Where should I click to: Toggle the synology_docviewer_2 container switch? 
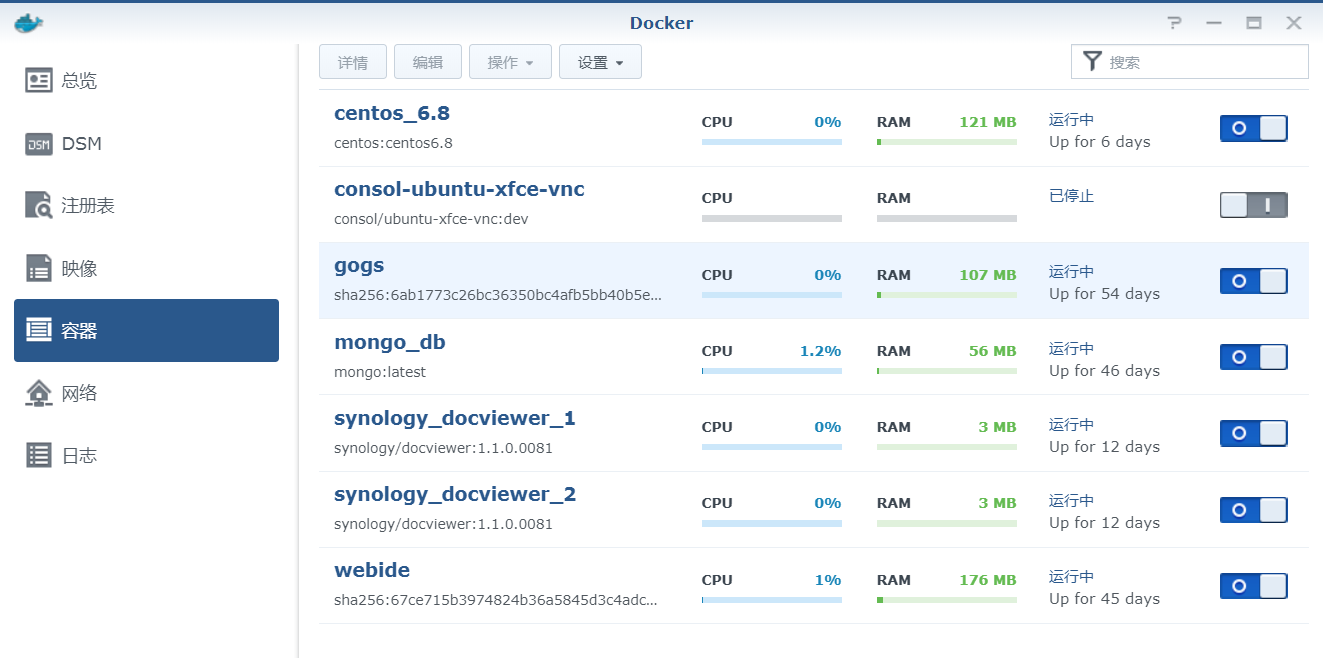1253,510
